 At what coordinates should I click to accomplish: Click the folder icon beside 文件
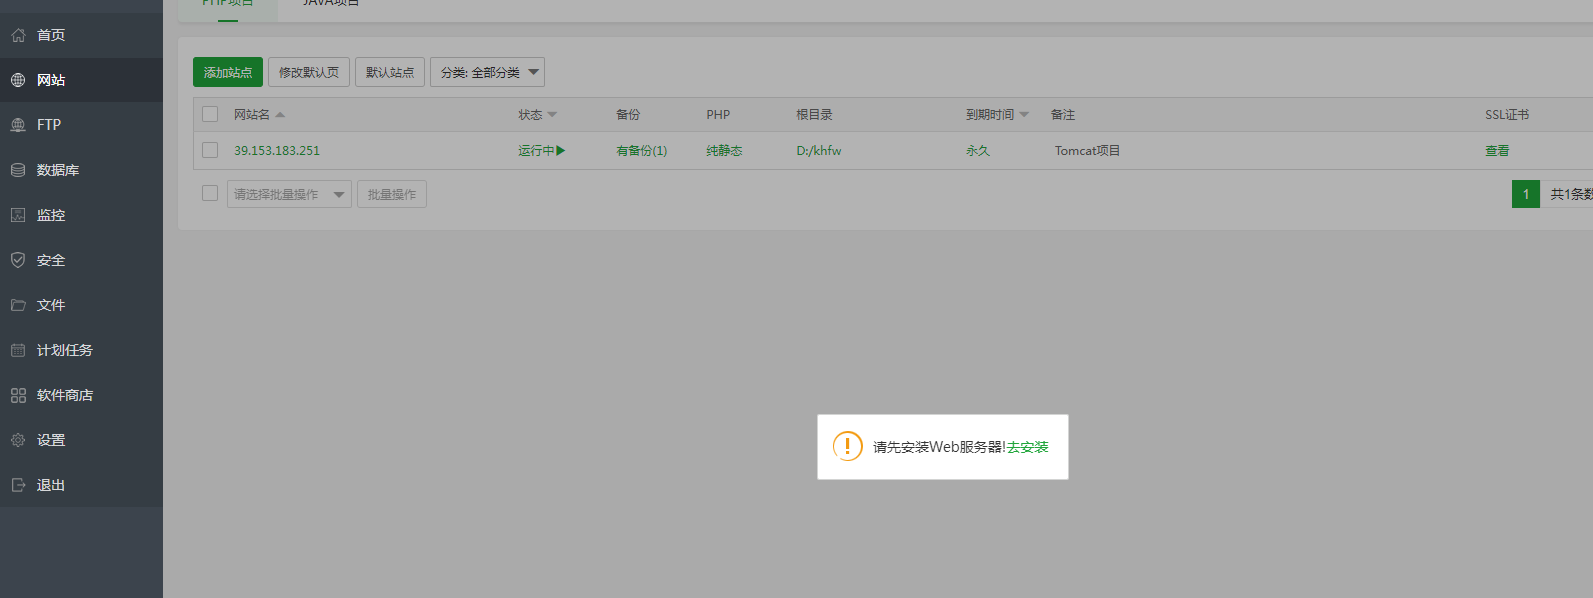coord(18,305)
